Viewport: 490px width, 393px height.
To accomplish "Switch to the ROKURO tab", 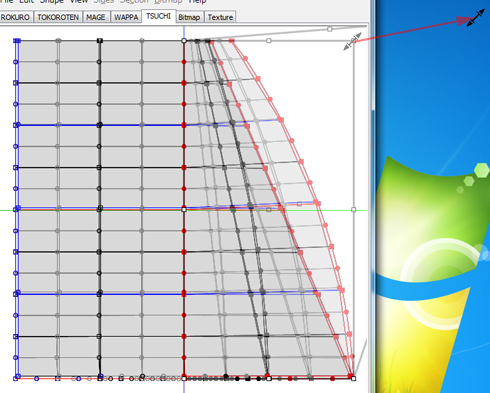I will pos(15,17).
